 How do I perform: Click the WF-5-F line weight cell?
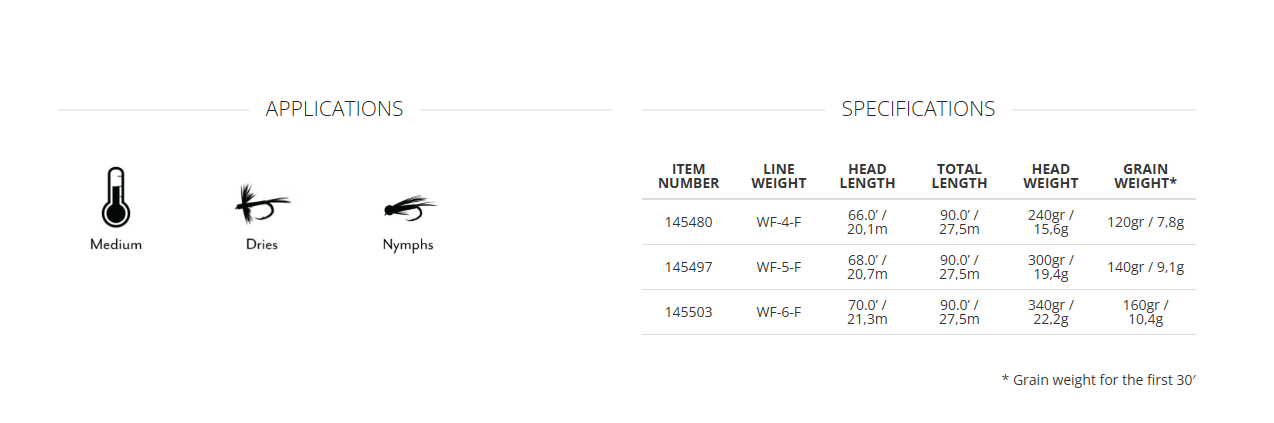778,267
